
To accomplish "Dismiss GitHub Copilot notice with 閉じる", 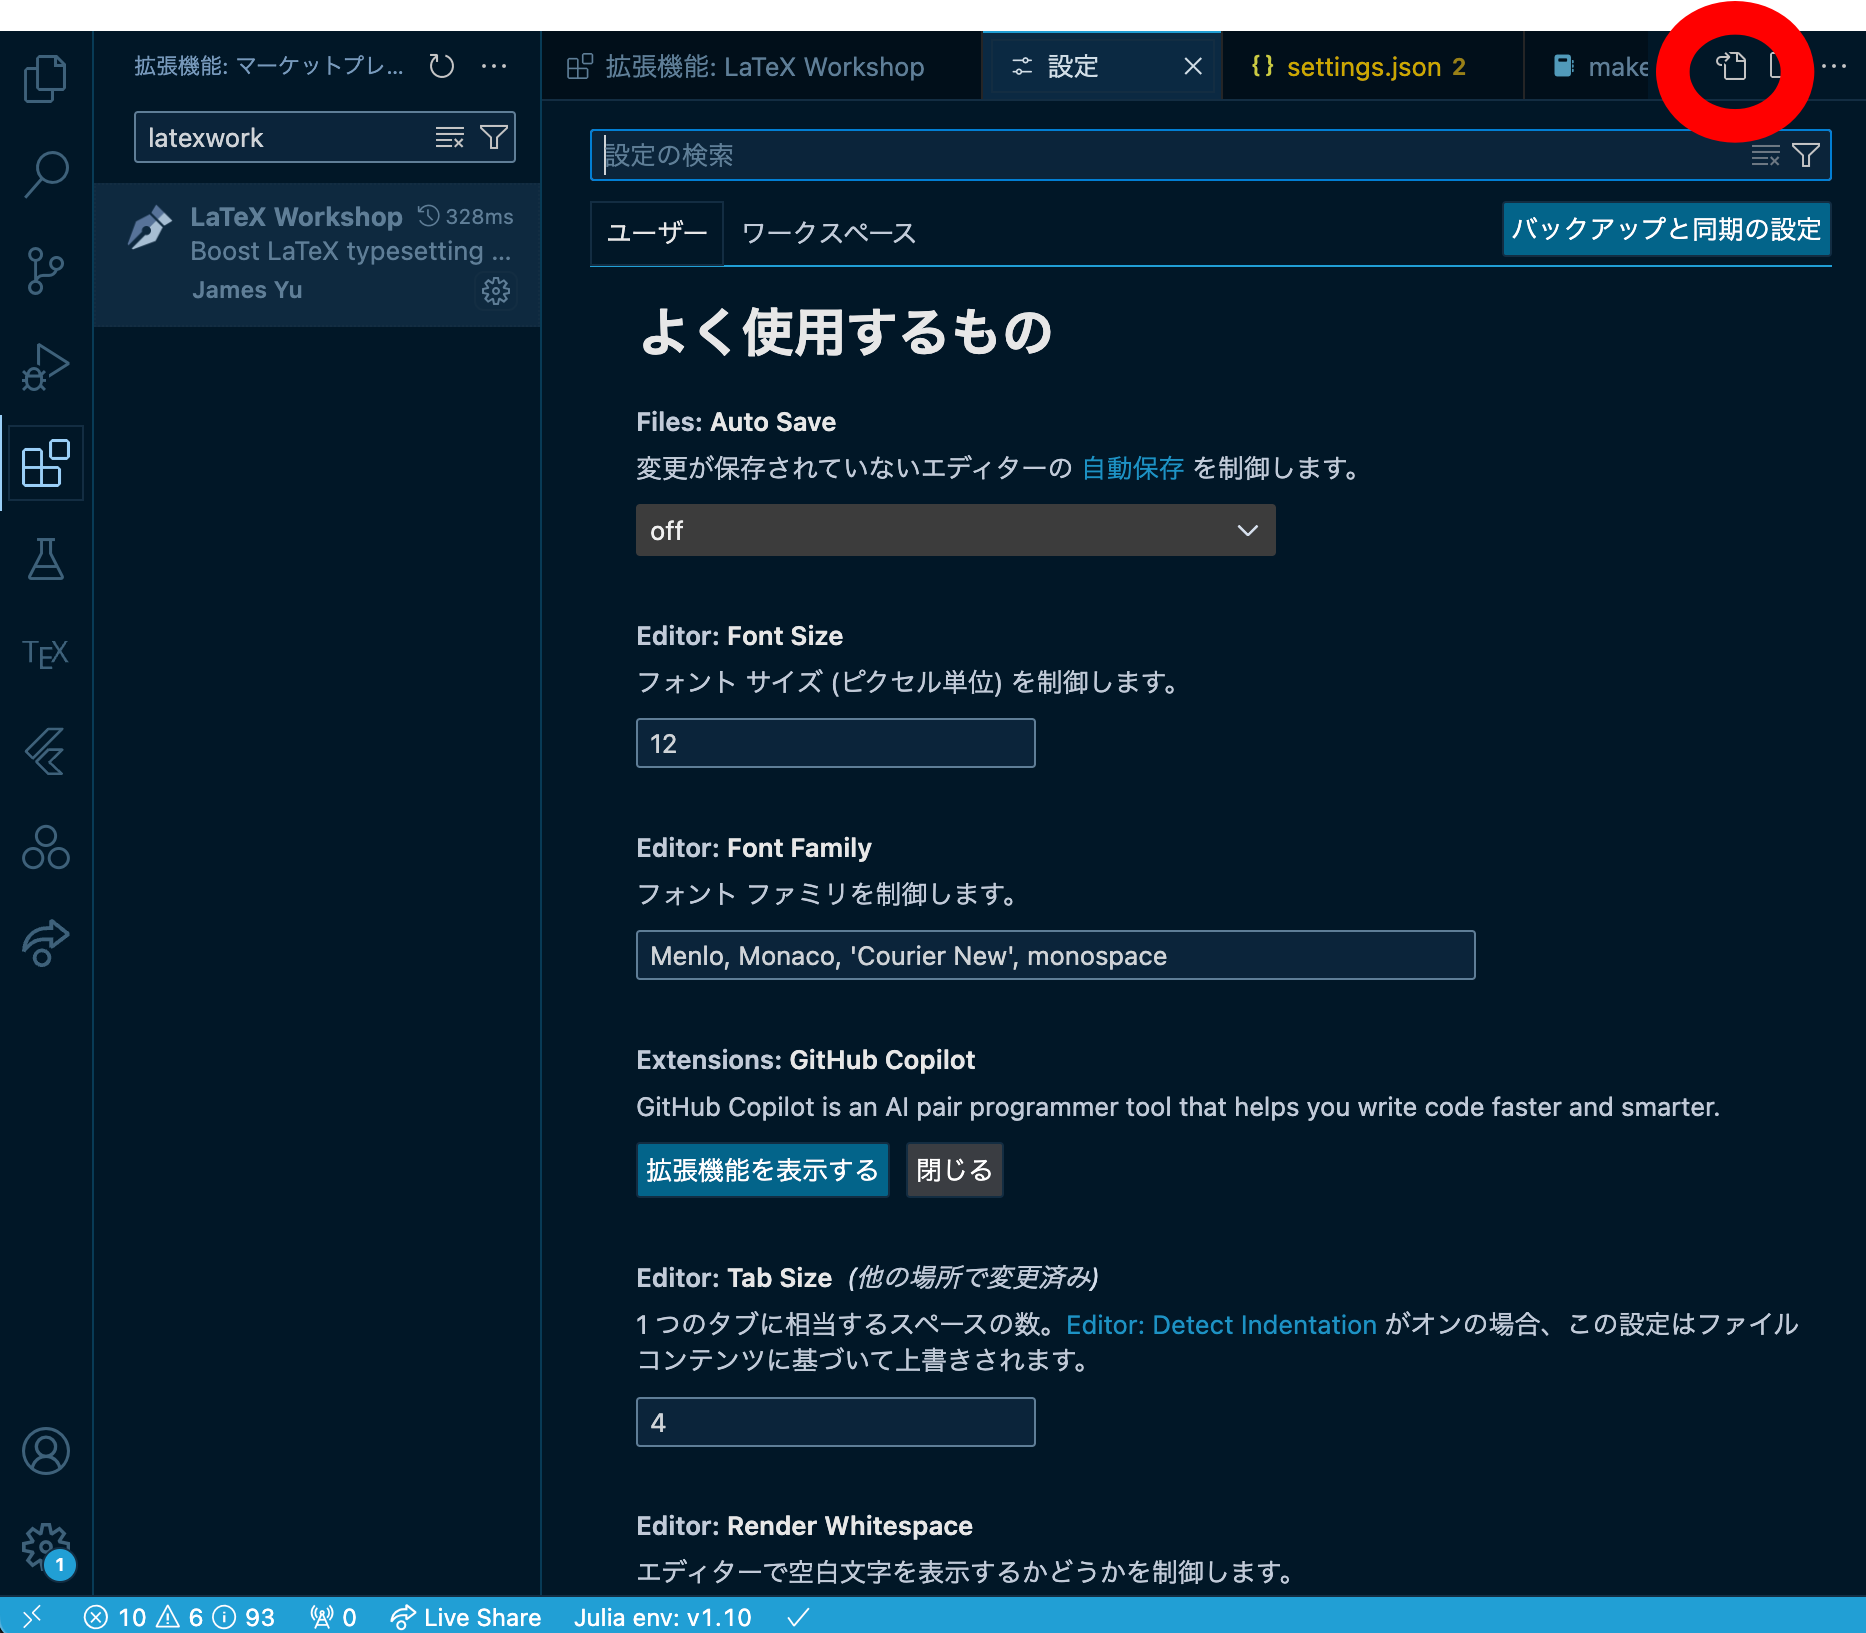I will (x=953, y=1170).
